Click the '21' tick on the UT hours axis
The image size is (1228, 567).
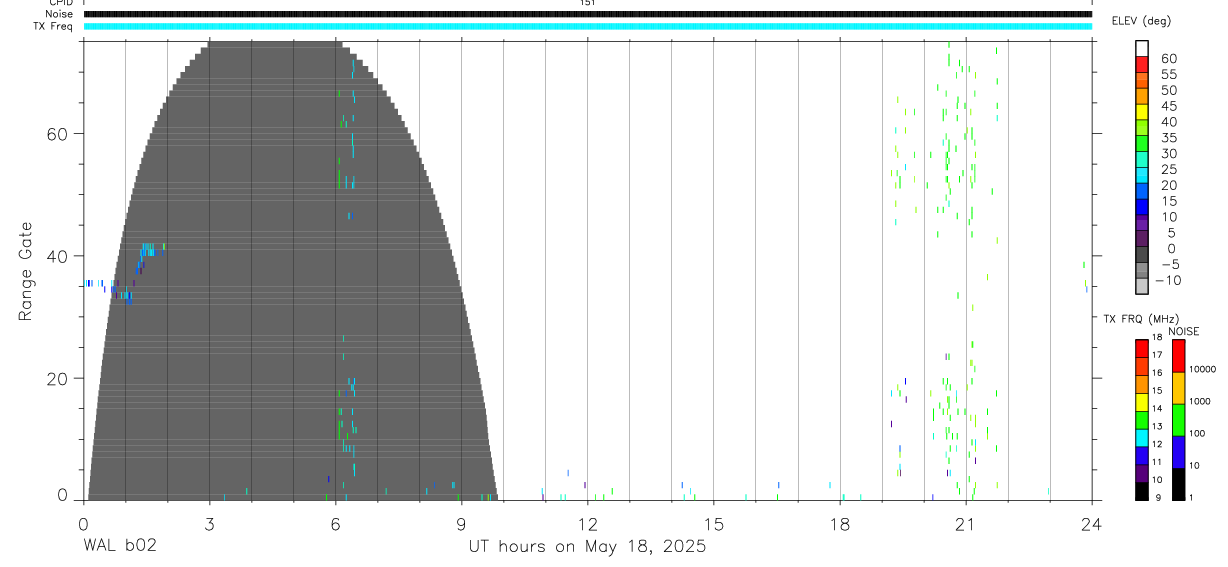click(x=965, y=523)
